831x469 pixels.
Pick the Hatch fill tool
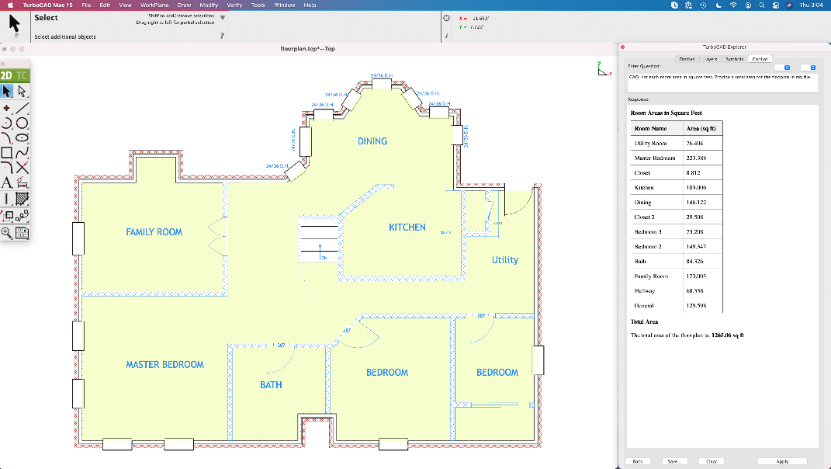pos(22,199)
